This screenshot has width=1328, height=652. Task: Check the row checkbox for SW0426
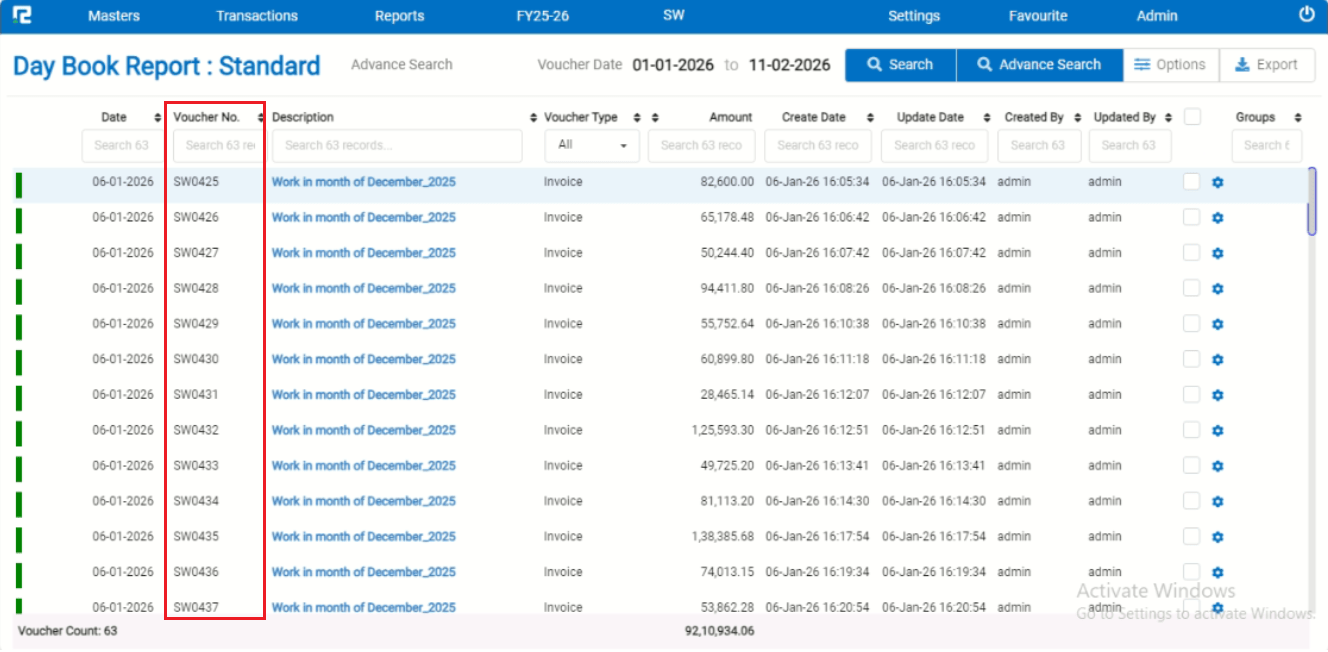[x=1191, y=217]
